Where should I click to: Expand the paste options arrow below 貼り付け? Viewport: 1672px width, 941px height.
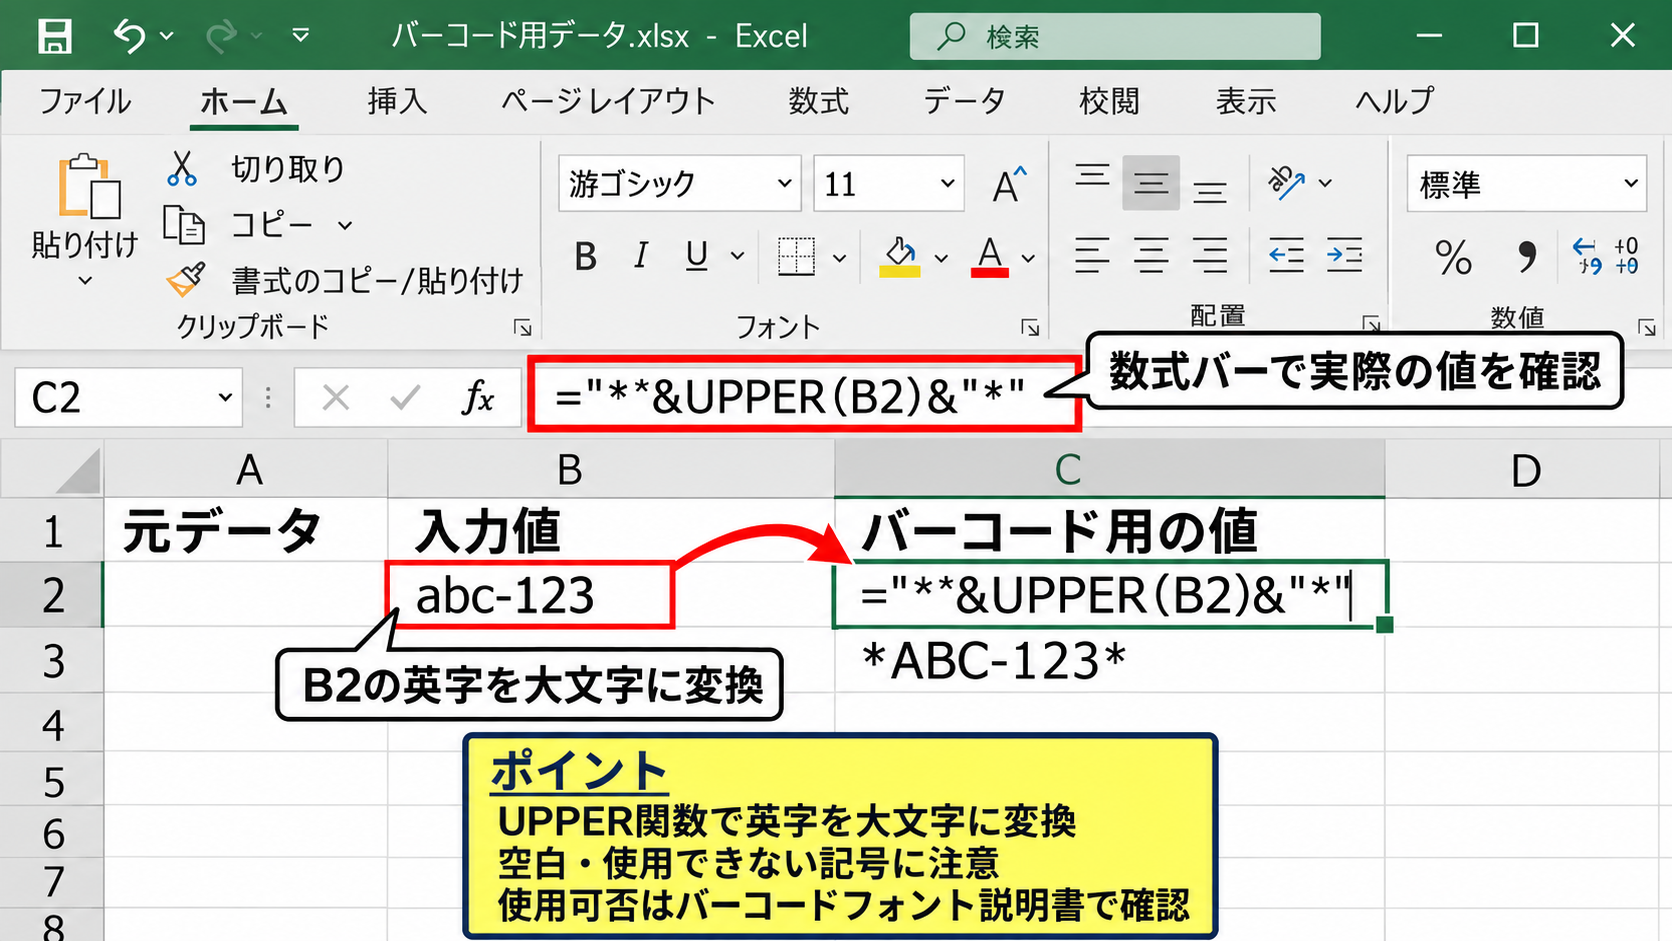[85, 281]
